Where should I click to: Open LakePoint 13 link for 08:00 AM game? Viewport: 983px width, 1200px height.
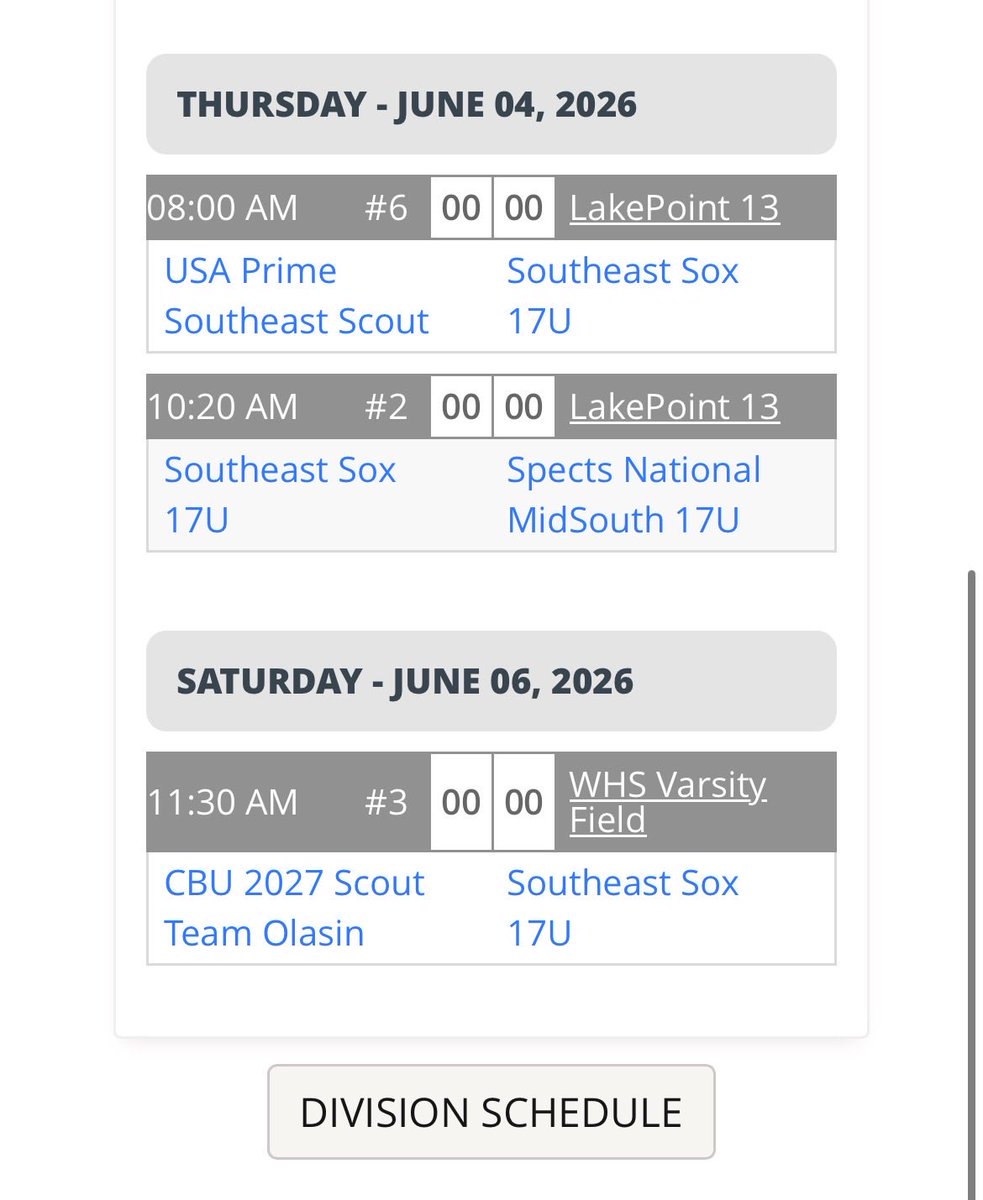[674, 208]
